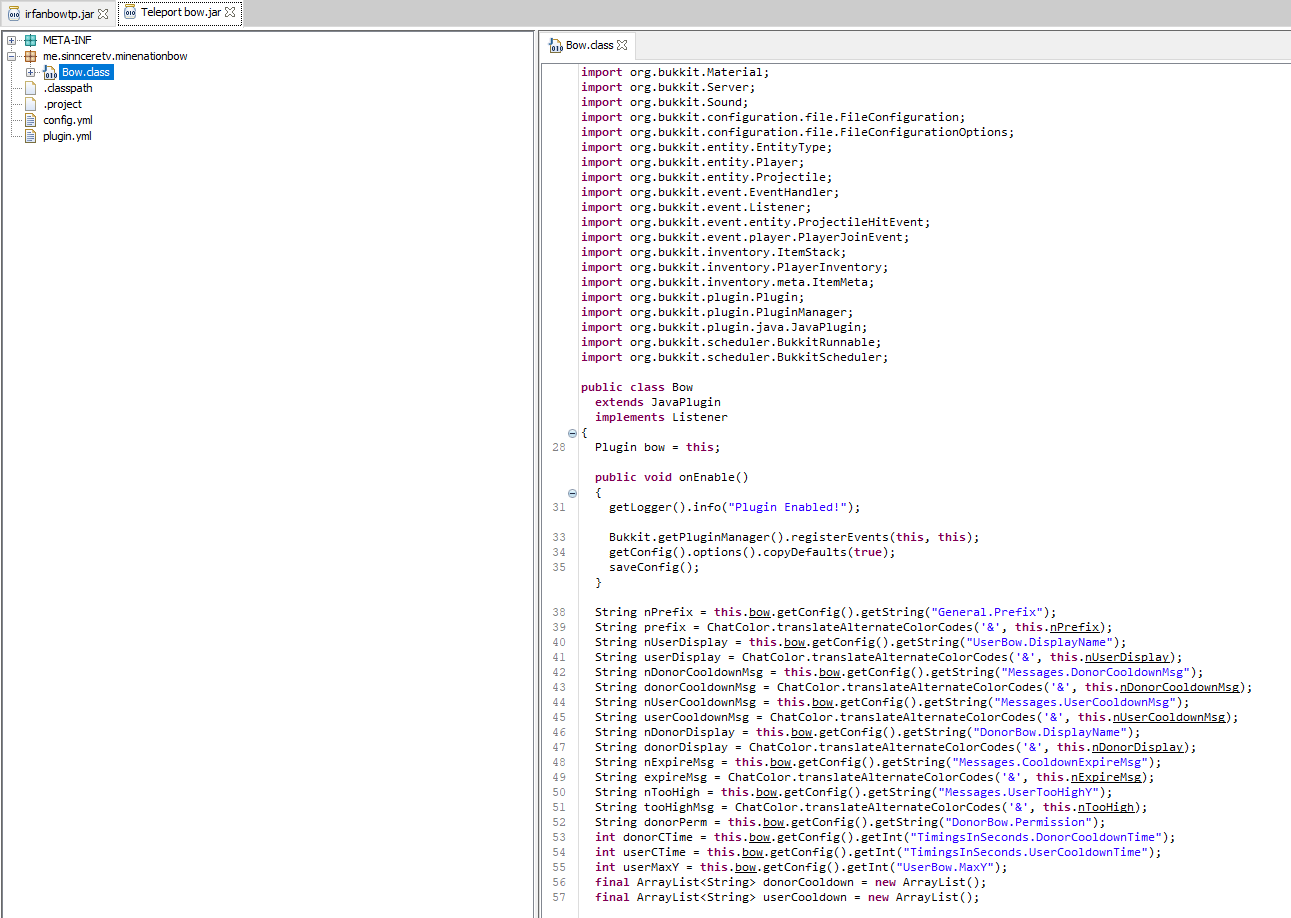Close the Bow.class editor tab
The height and width of the screenshot is (918, 1291).
622,45
